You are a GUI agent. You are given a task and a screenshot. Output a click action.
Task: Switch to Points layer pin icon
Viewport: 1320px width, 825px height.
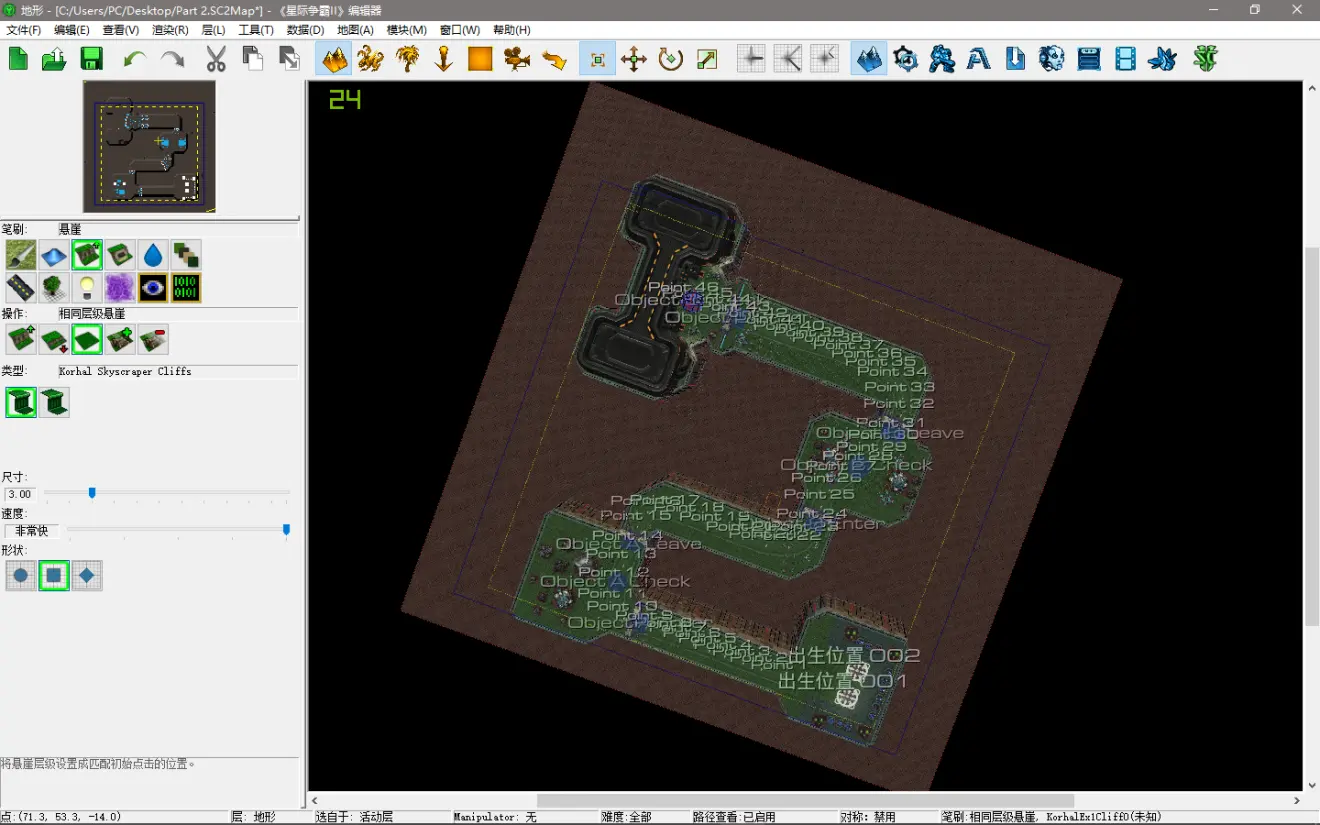tap(444, 59)
